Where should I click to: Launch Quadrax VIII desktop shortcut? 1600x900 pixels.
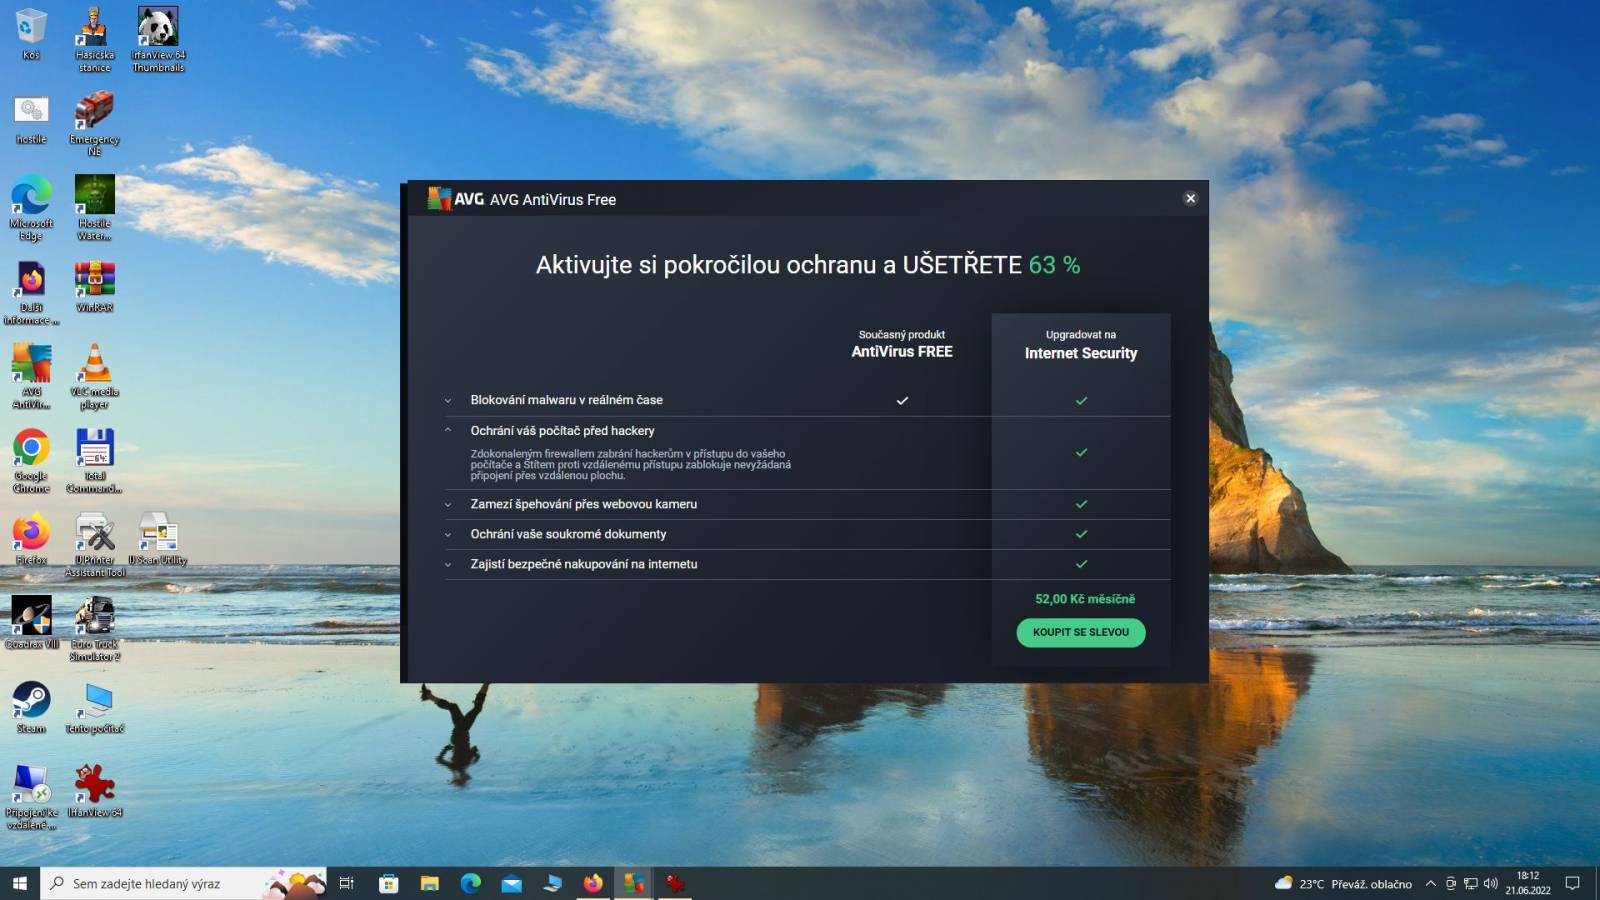(x=31, y=623)
